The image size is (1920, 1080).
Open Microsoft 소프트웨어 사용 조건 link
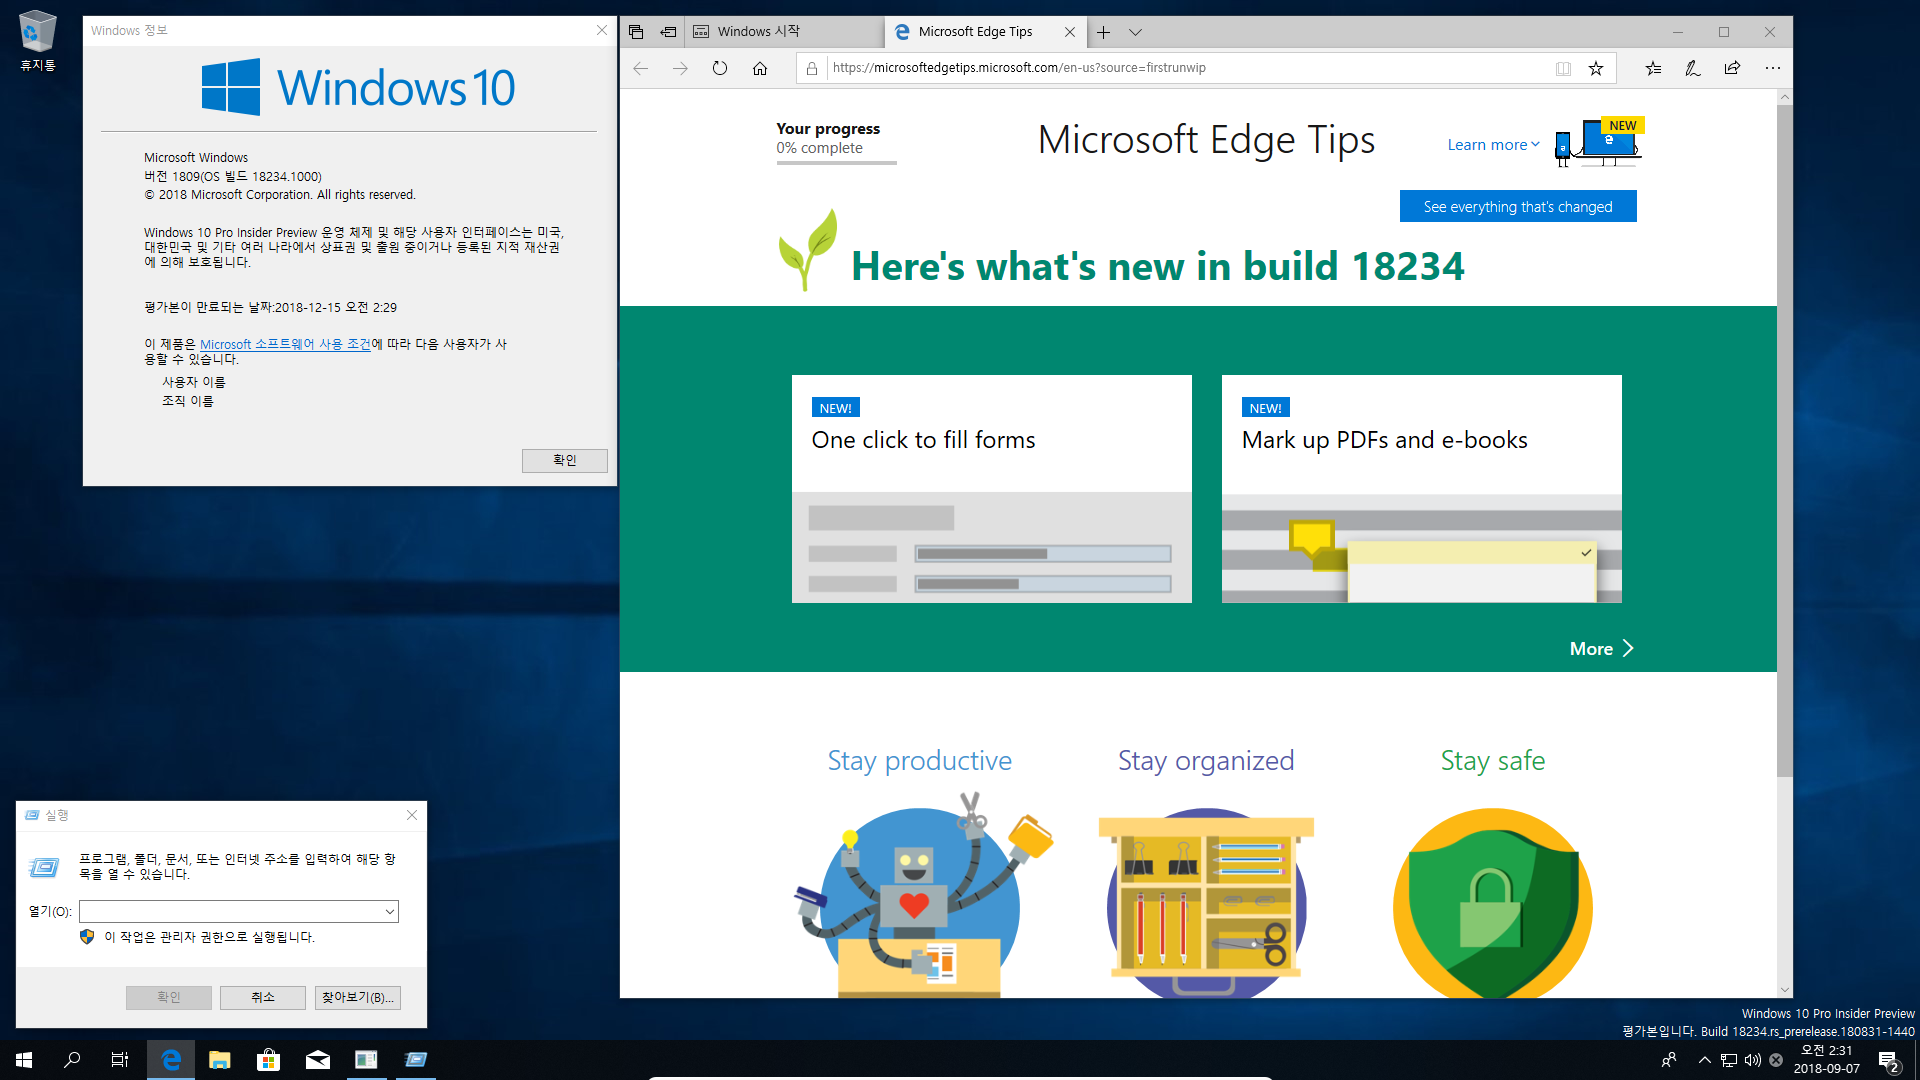[x=285, y=344]
